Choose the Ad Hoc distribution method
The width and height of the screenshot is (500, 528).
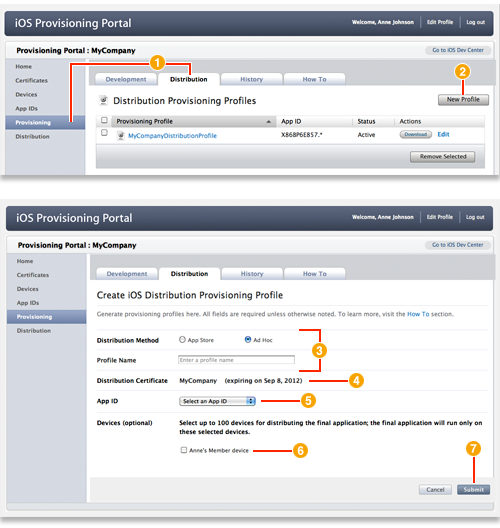(248, 339)
